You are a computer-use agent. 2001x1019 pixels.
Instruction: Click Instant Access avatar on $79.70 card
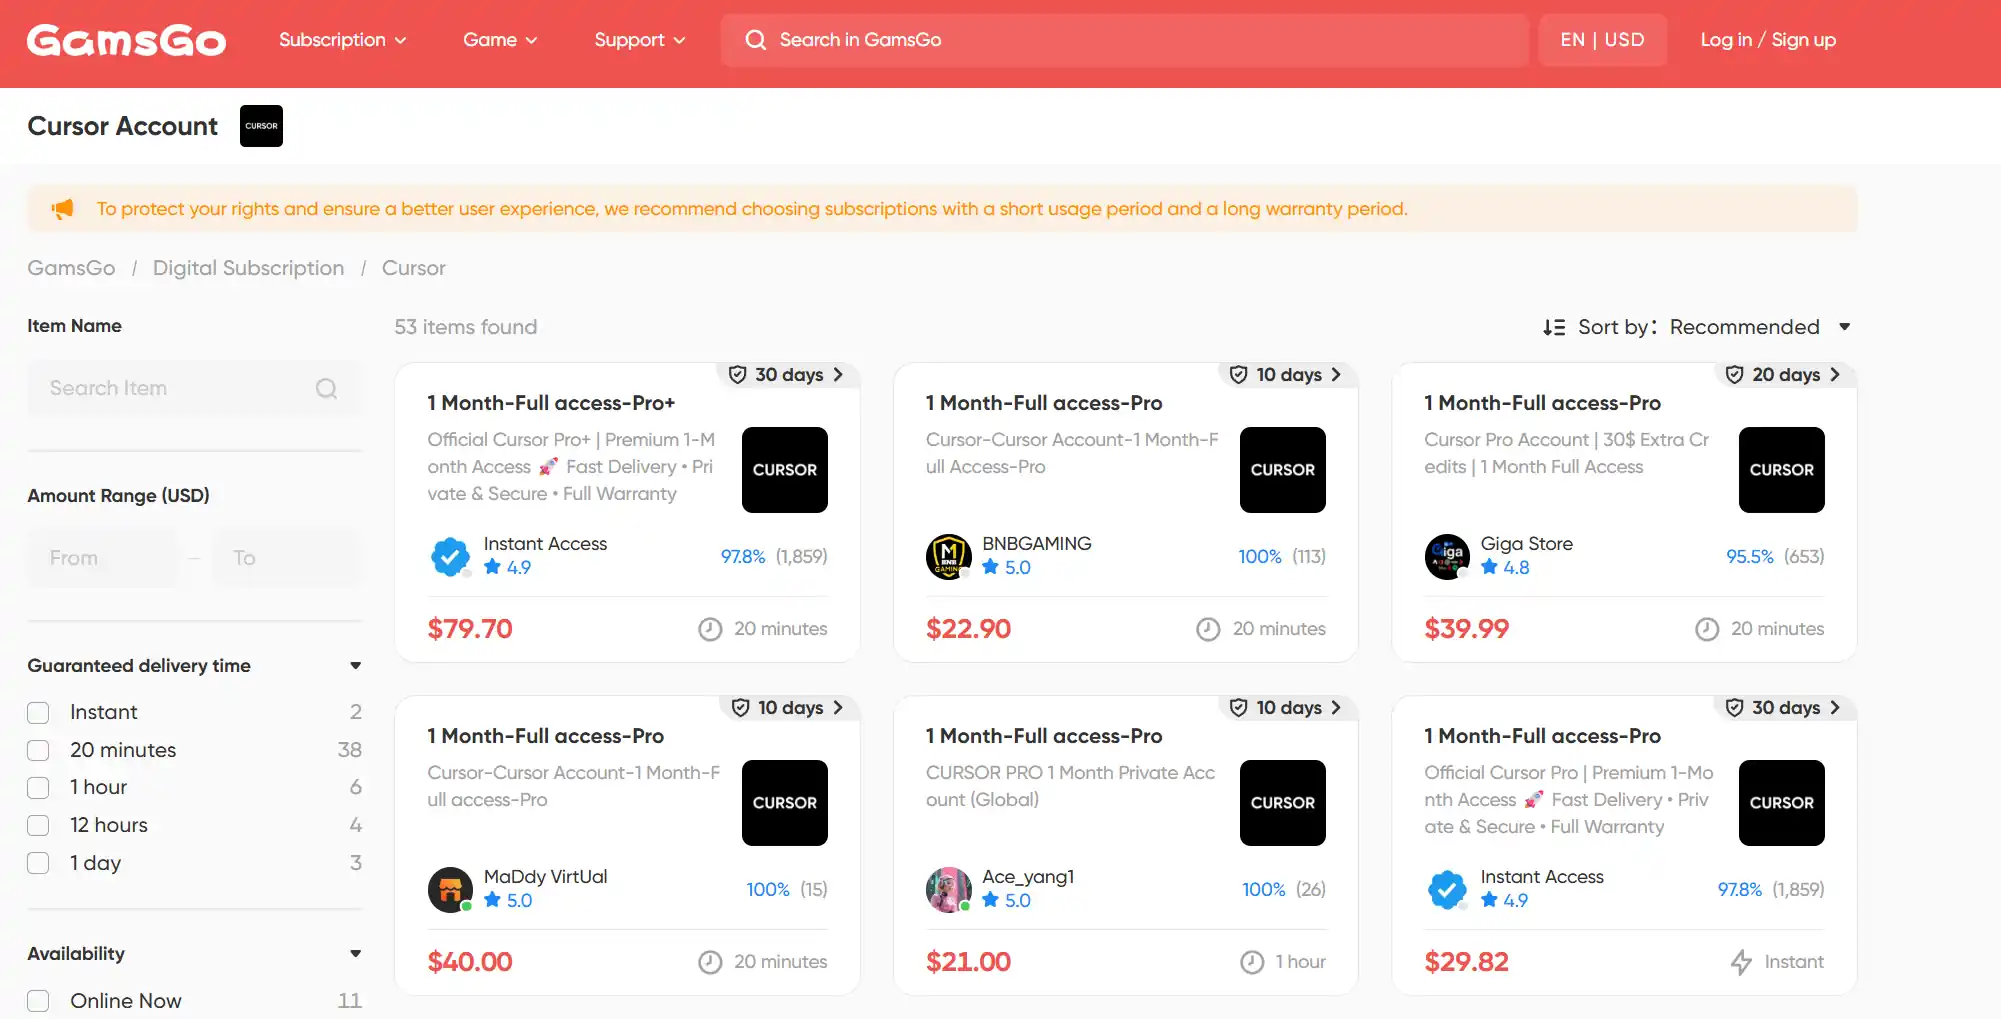[x=450, y=557]
